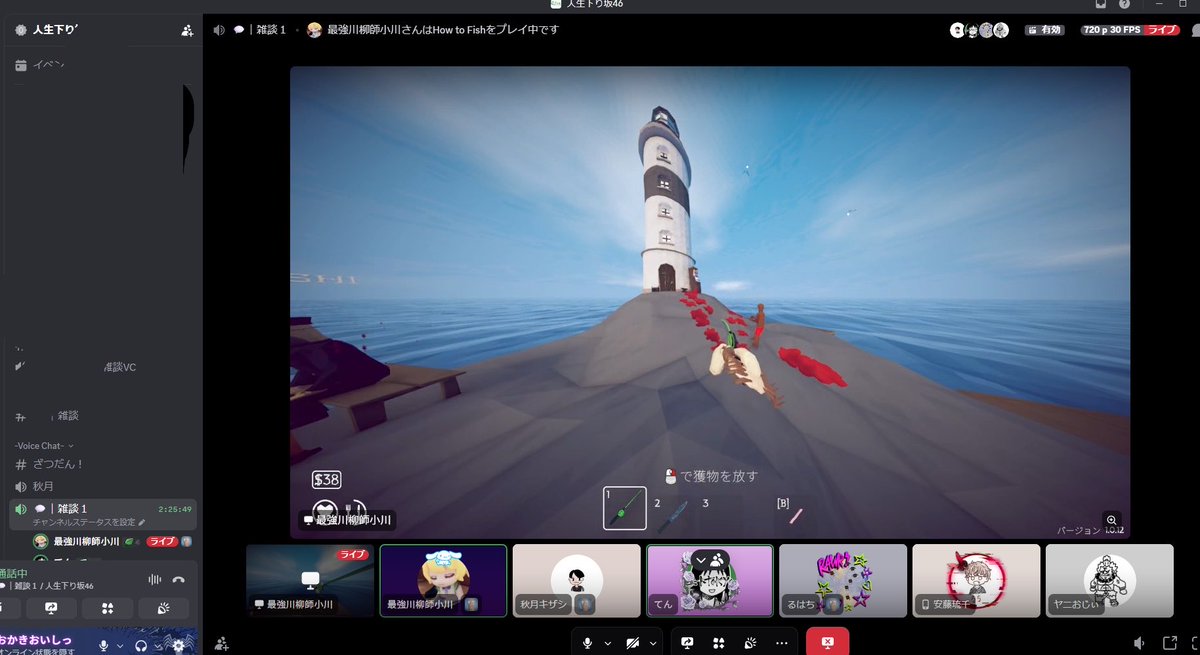Open more options ellipsis in call bar

(781, 643)
